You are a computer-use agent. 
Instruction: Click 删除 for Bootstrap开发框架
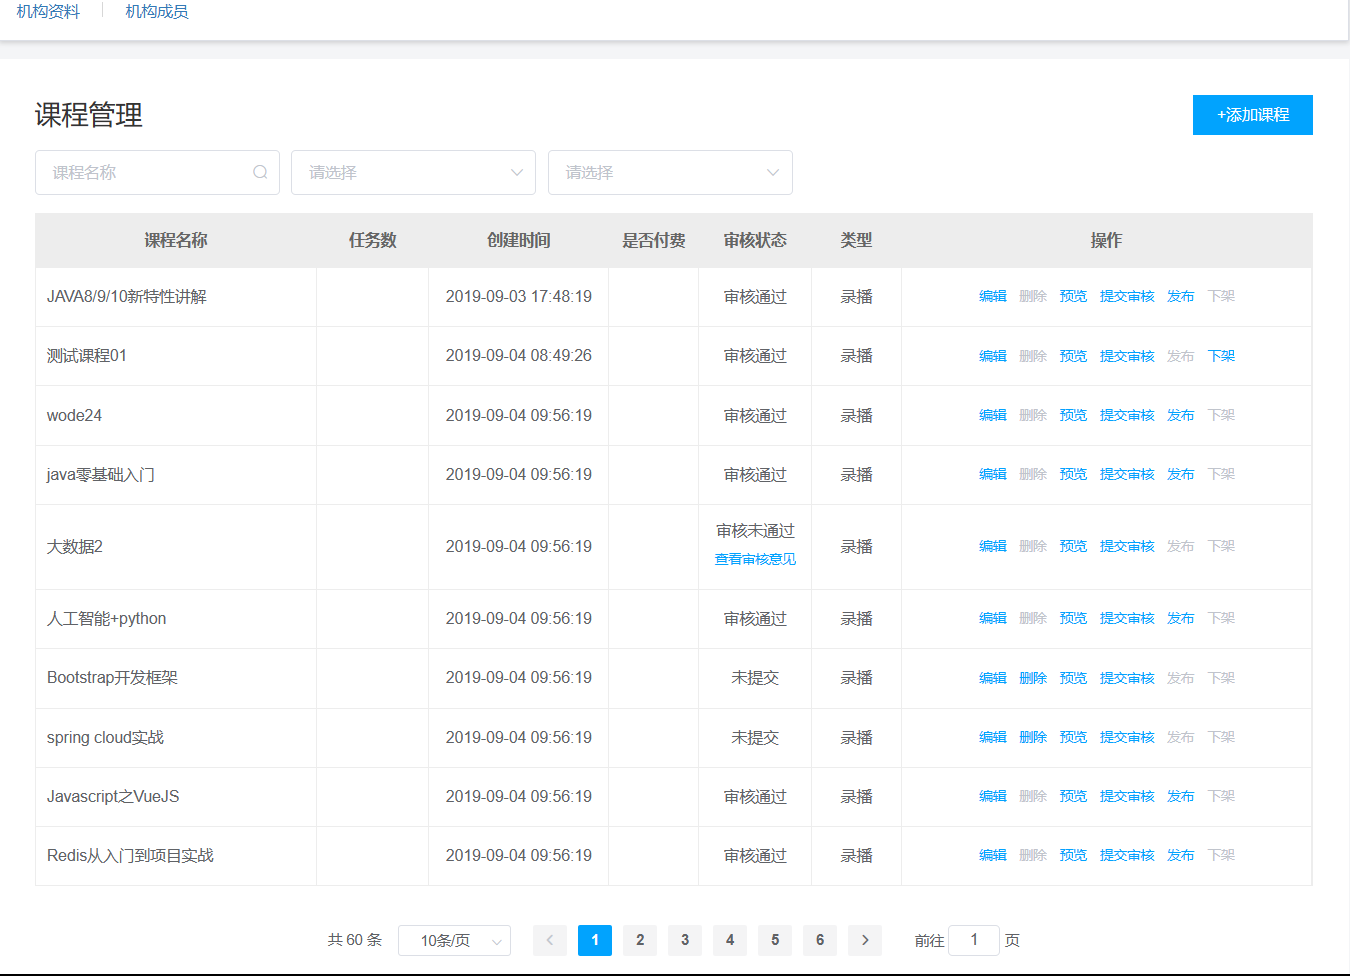click(1033, 678)
